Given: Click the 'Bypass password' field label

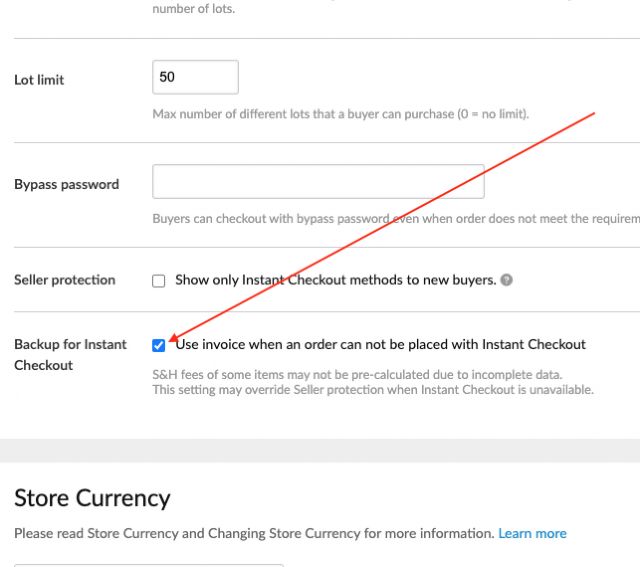Looking at the screenshot, I should (x=66, y=184).
